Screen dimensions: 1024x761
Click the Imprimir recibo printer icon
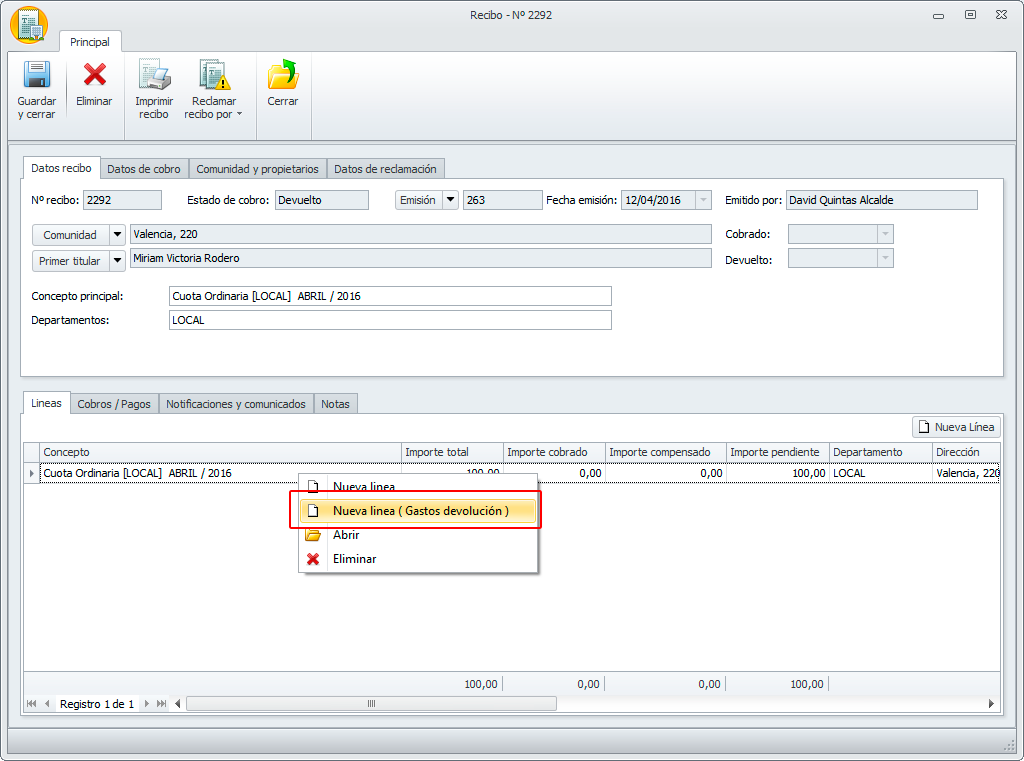tap(154, 74)
